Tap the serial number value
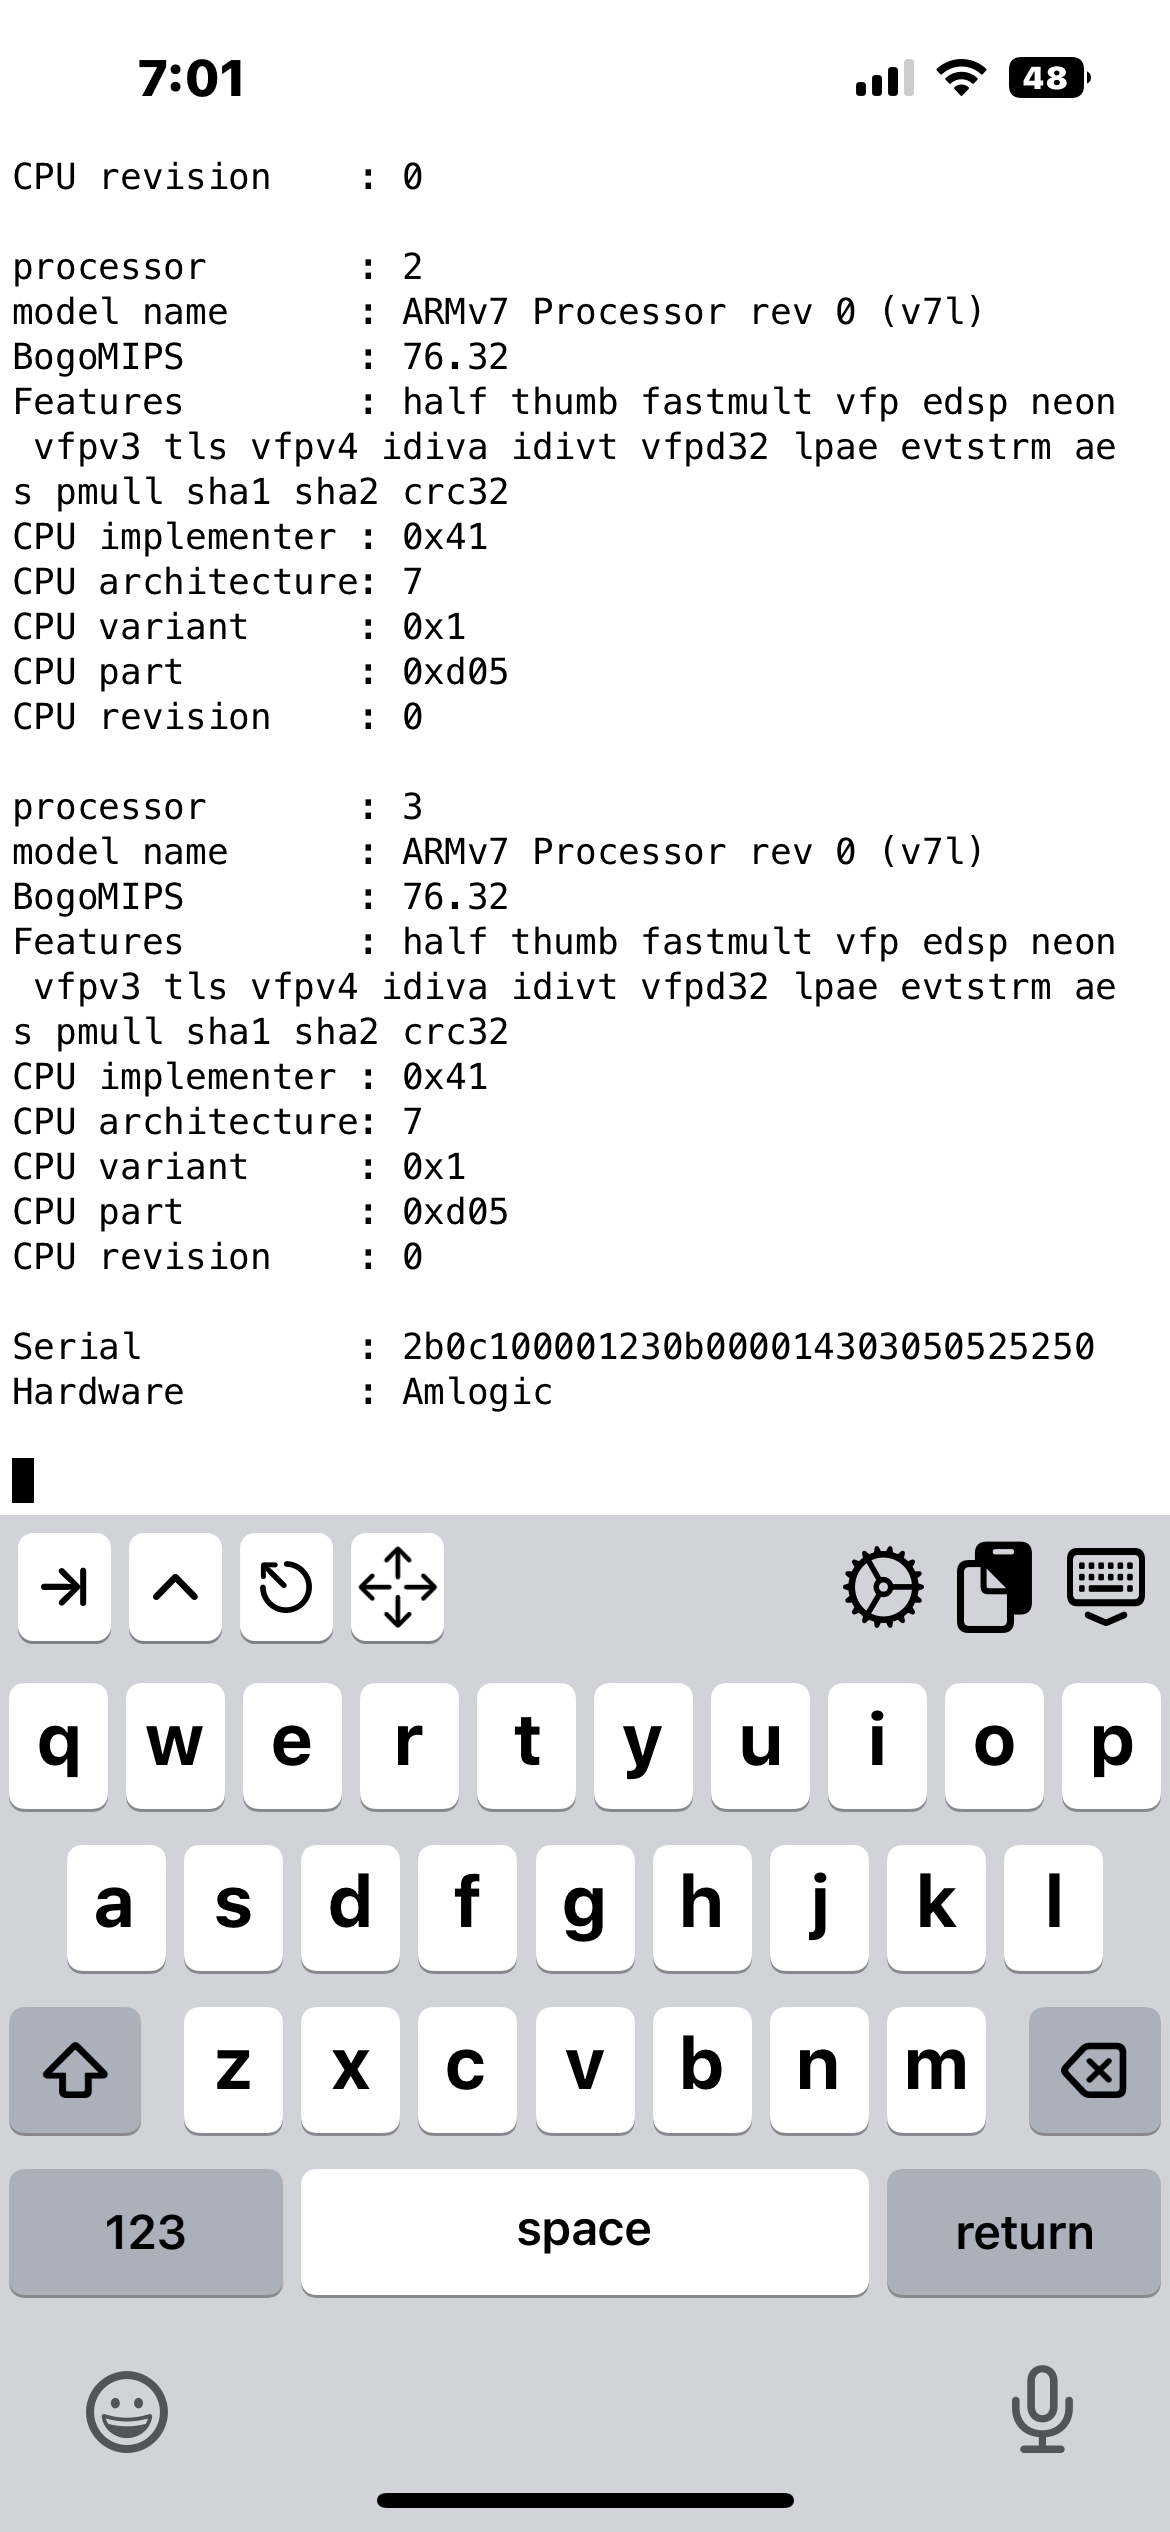This screenshot has width=1170, height=2532. click(748, 1347)
